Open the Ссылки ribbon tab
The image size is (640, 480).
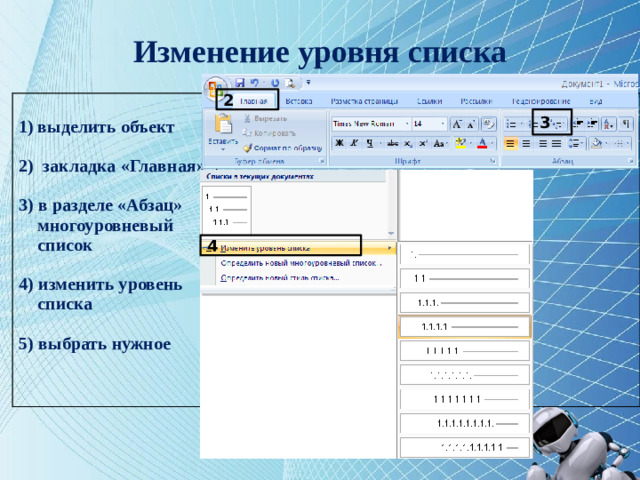pyautogui.click(x=430, y=101)
